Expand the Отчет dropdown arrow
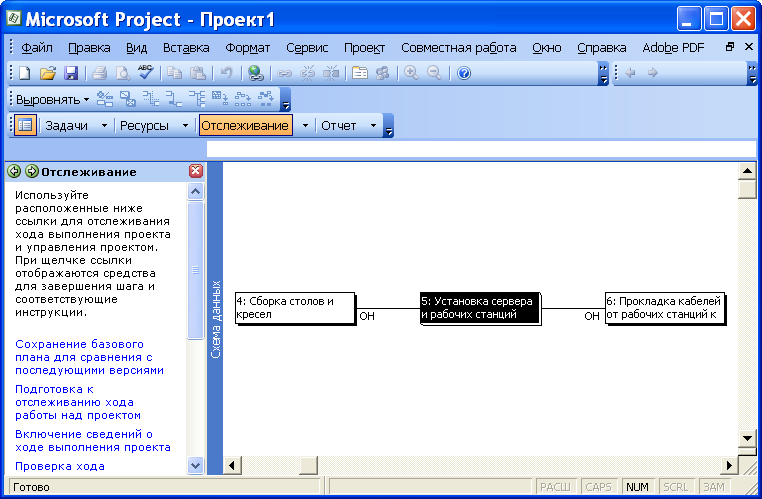Screen dimensions: 762x499 coord(373,125)
